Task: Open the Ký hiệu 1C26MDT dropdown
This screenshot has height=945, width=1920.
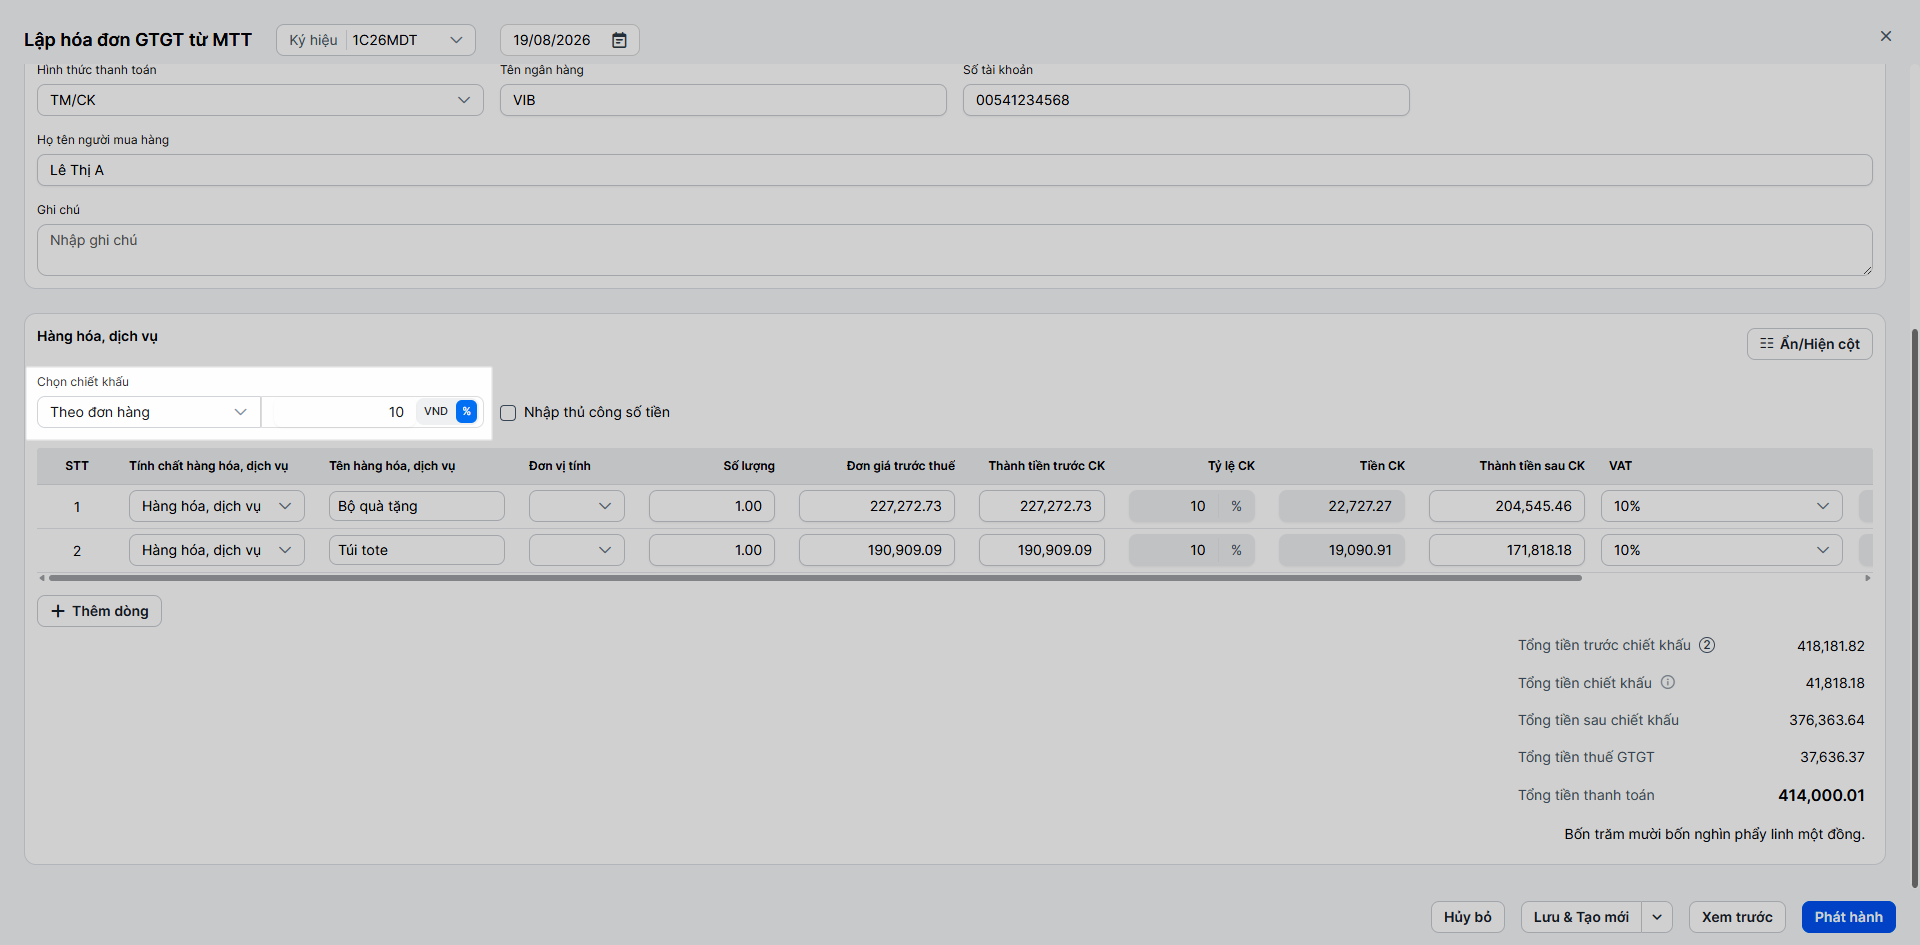Action: [376, 40]
